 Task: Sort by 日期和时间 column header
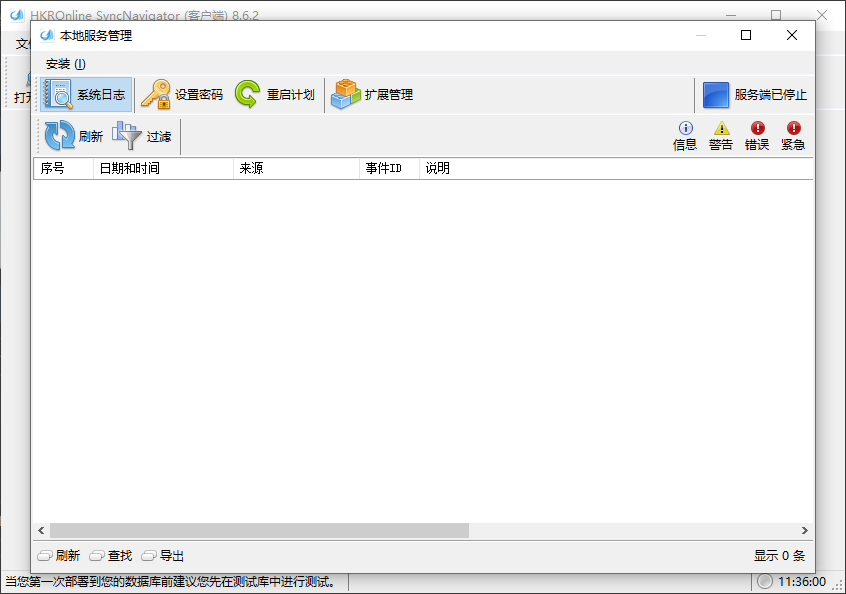163,168
